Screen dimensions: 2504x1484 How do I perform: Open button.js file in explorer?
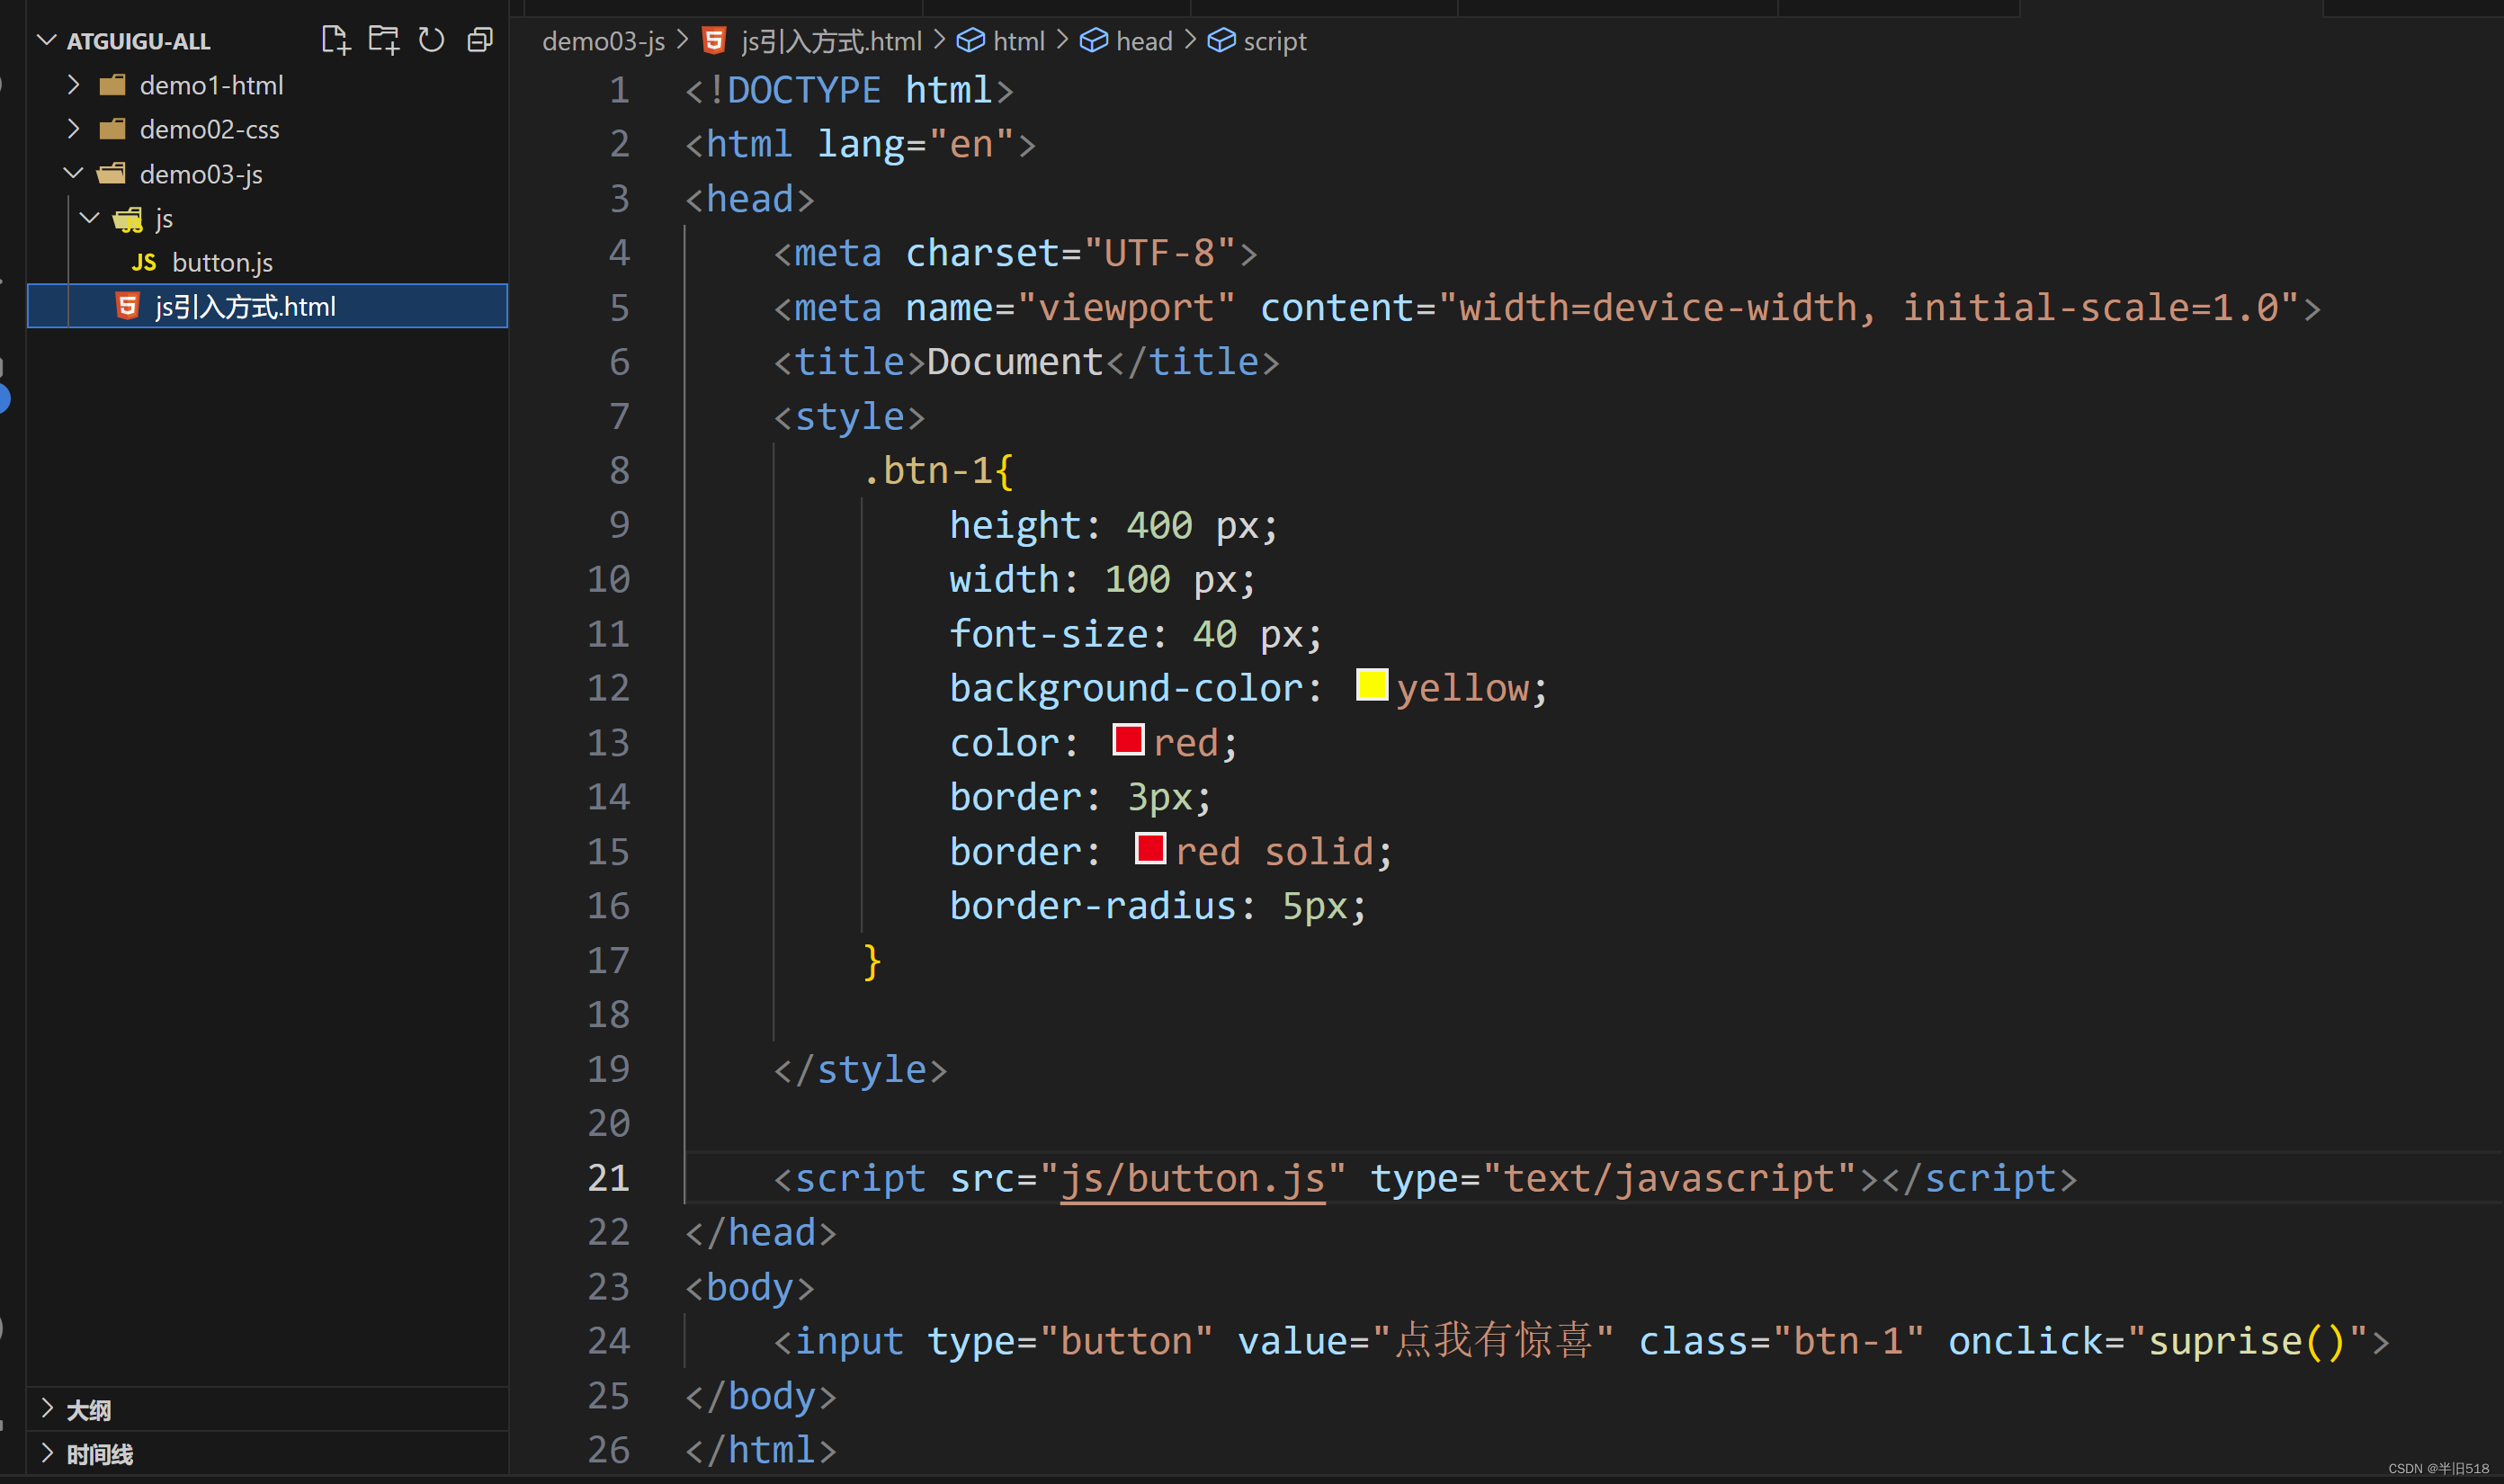tap(222, 262)
